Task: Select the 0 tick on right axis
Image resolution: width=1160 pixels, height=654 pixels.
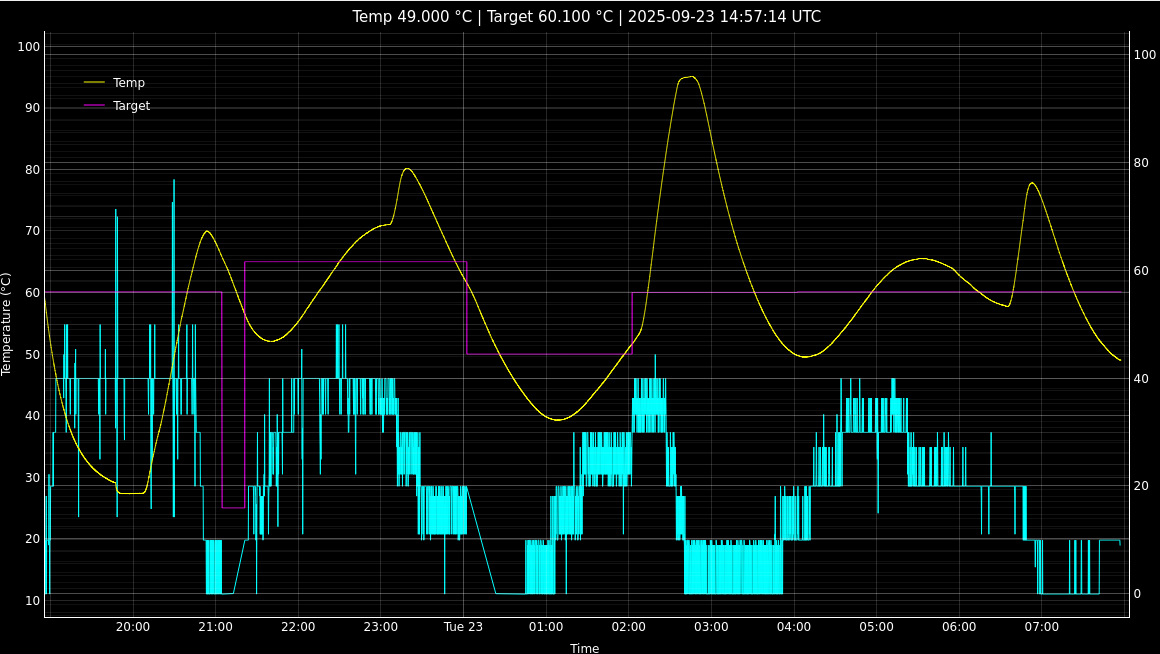Action: [x=1138, y=594]
